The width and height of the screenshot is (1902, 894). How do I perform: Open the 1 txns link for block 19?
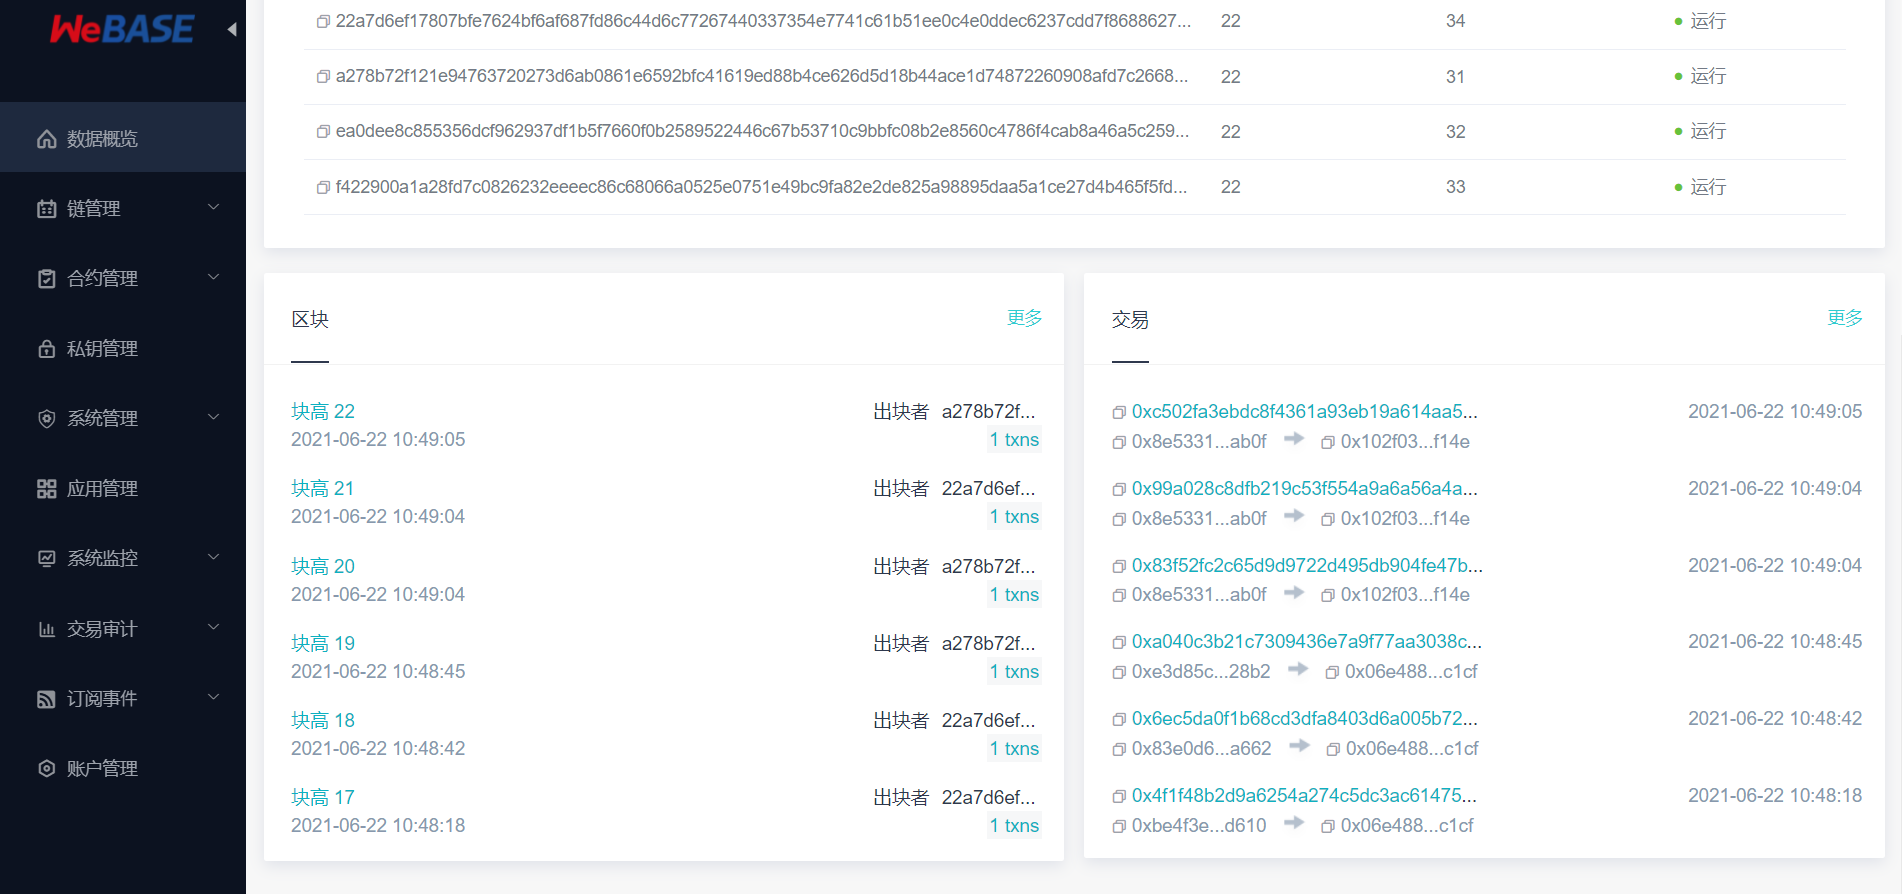click(x=1014, y=672)
